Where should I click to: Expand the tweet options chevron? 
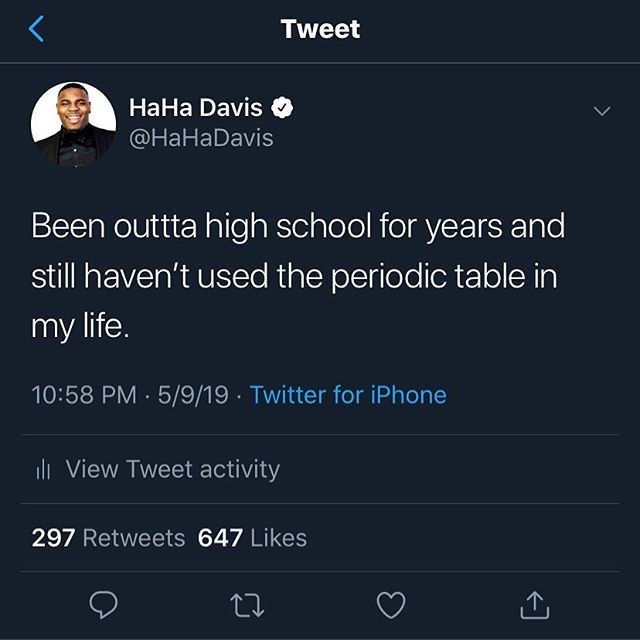602,111
